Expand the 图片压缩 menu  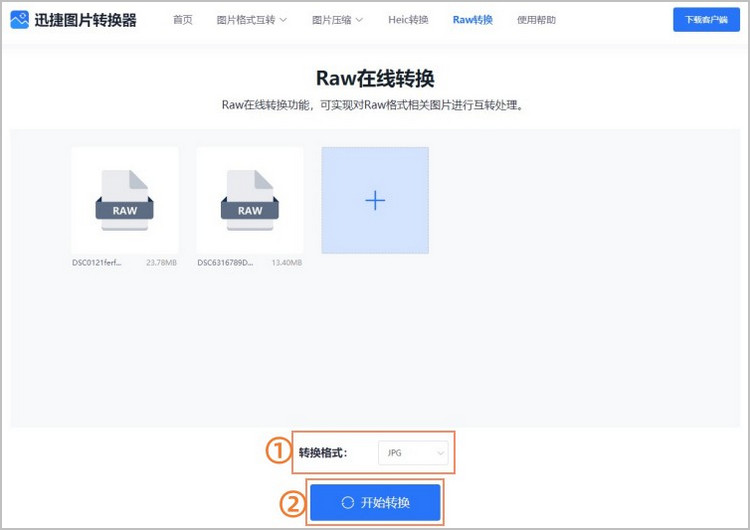337,20
